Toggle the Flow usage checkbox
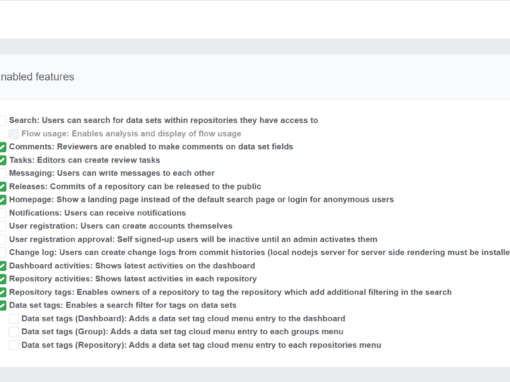 [14, 134]
